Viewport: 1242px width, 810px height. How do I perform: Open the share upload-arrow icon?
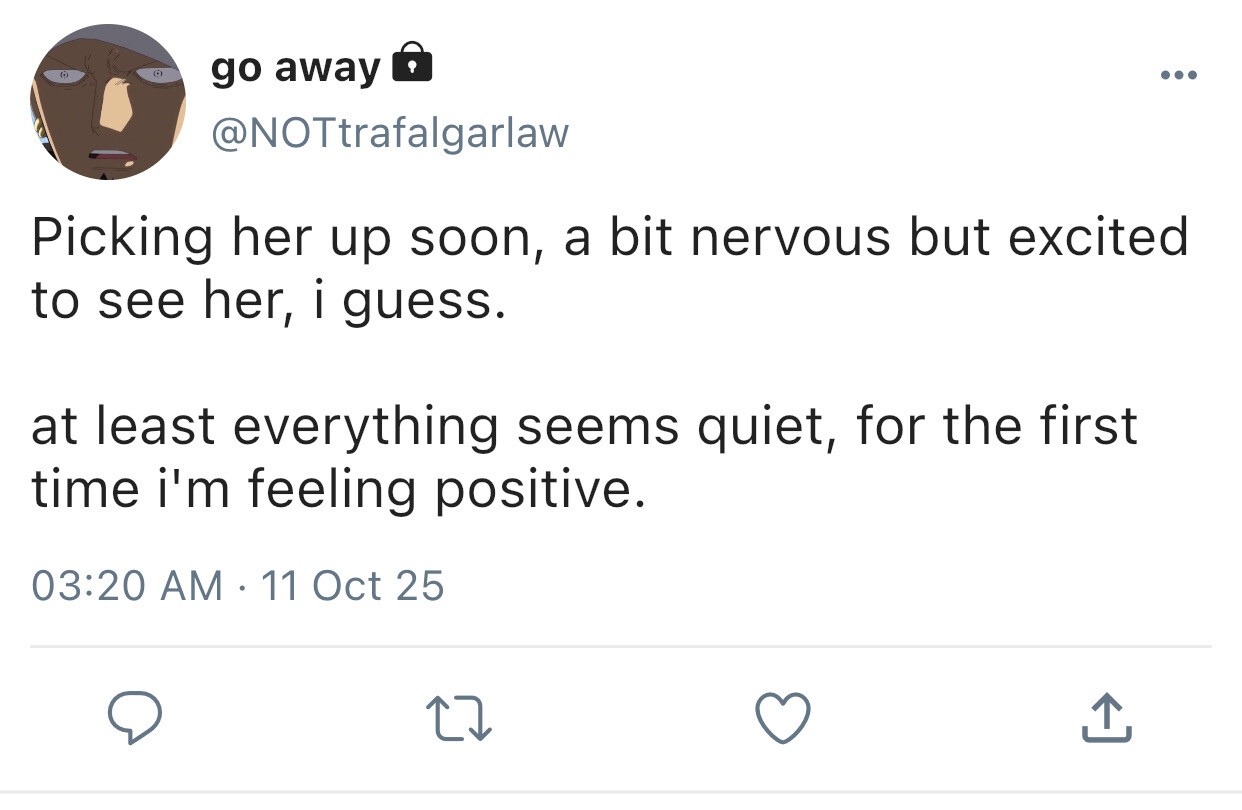(1106, 719)
